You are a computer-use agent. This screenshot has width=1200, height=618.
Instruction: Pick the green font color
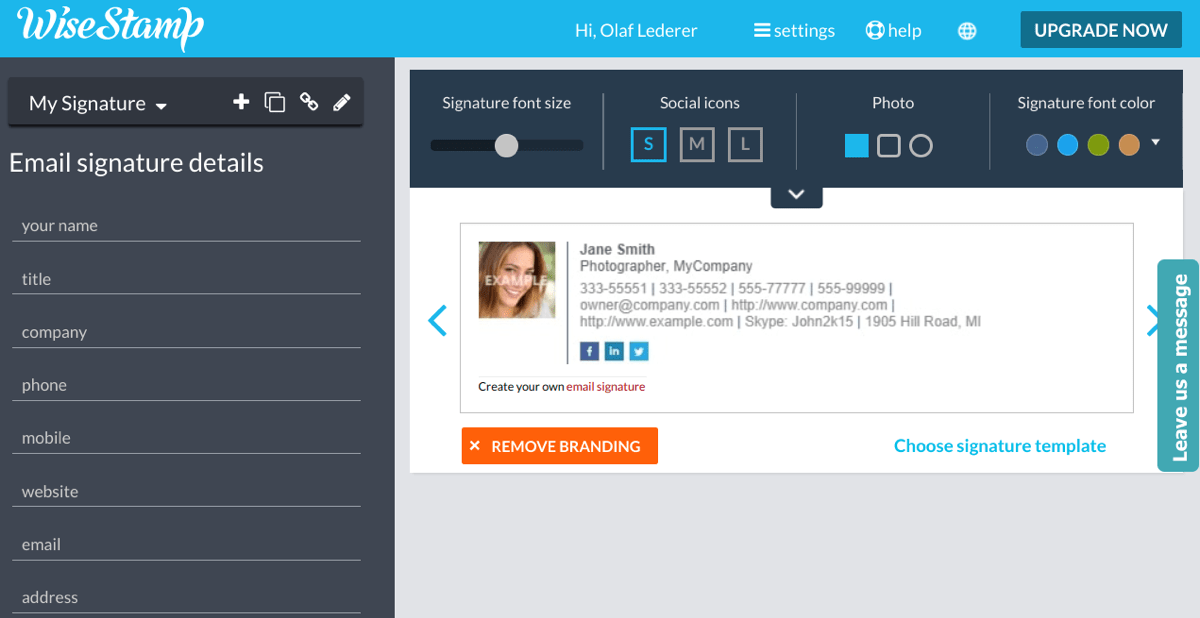(x=1098, y=145)
